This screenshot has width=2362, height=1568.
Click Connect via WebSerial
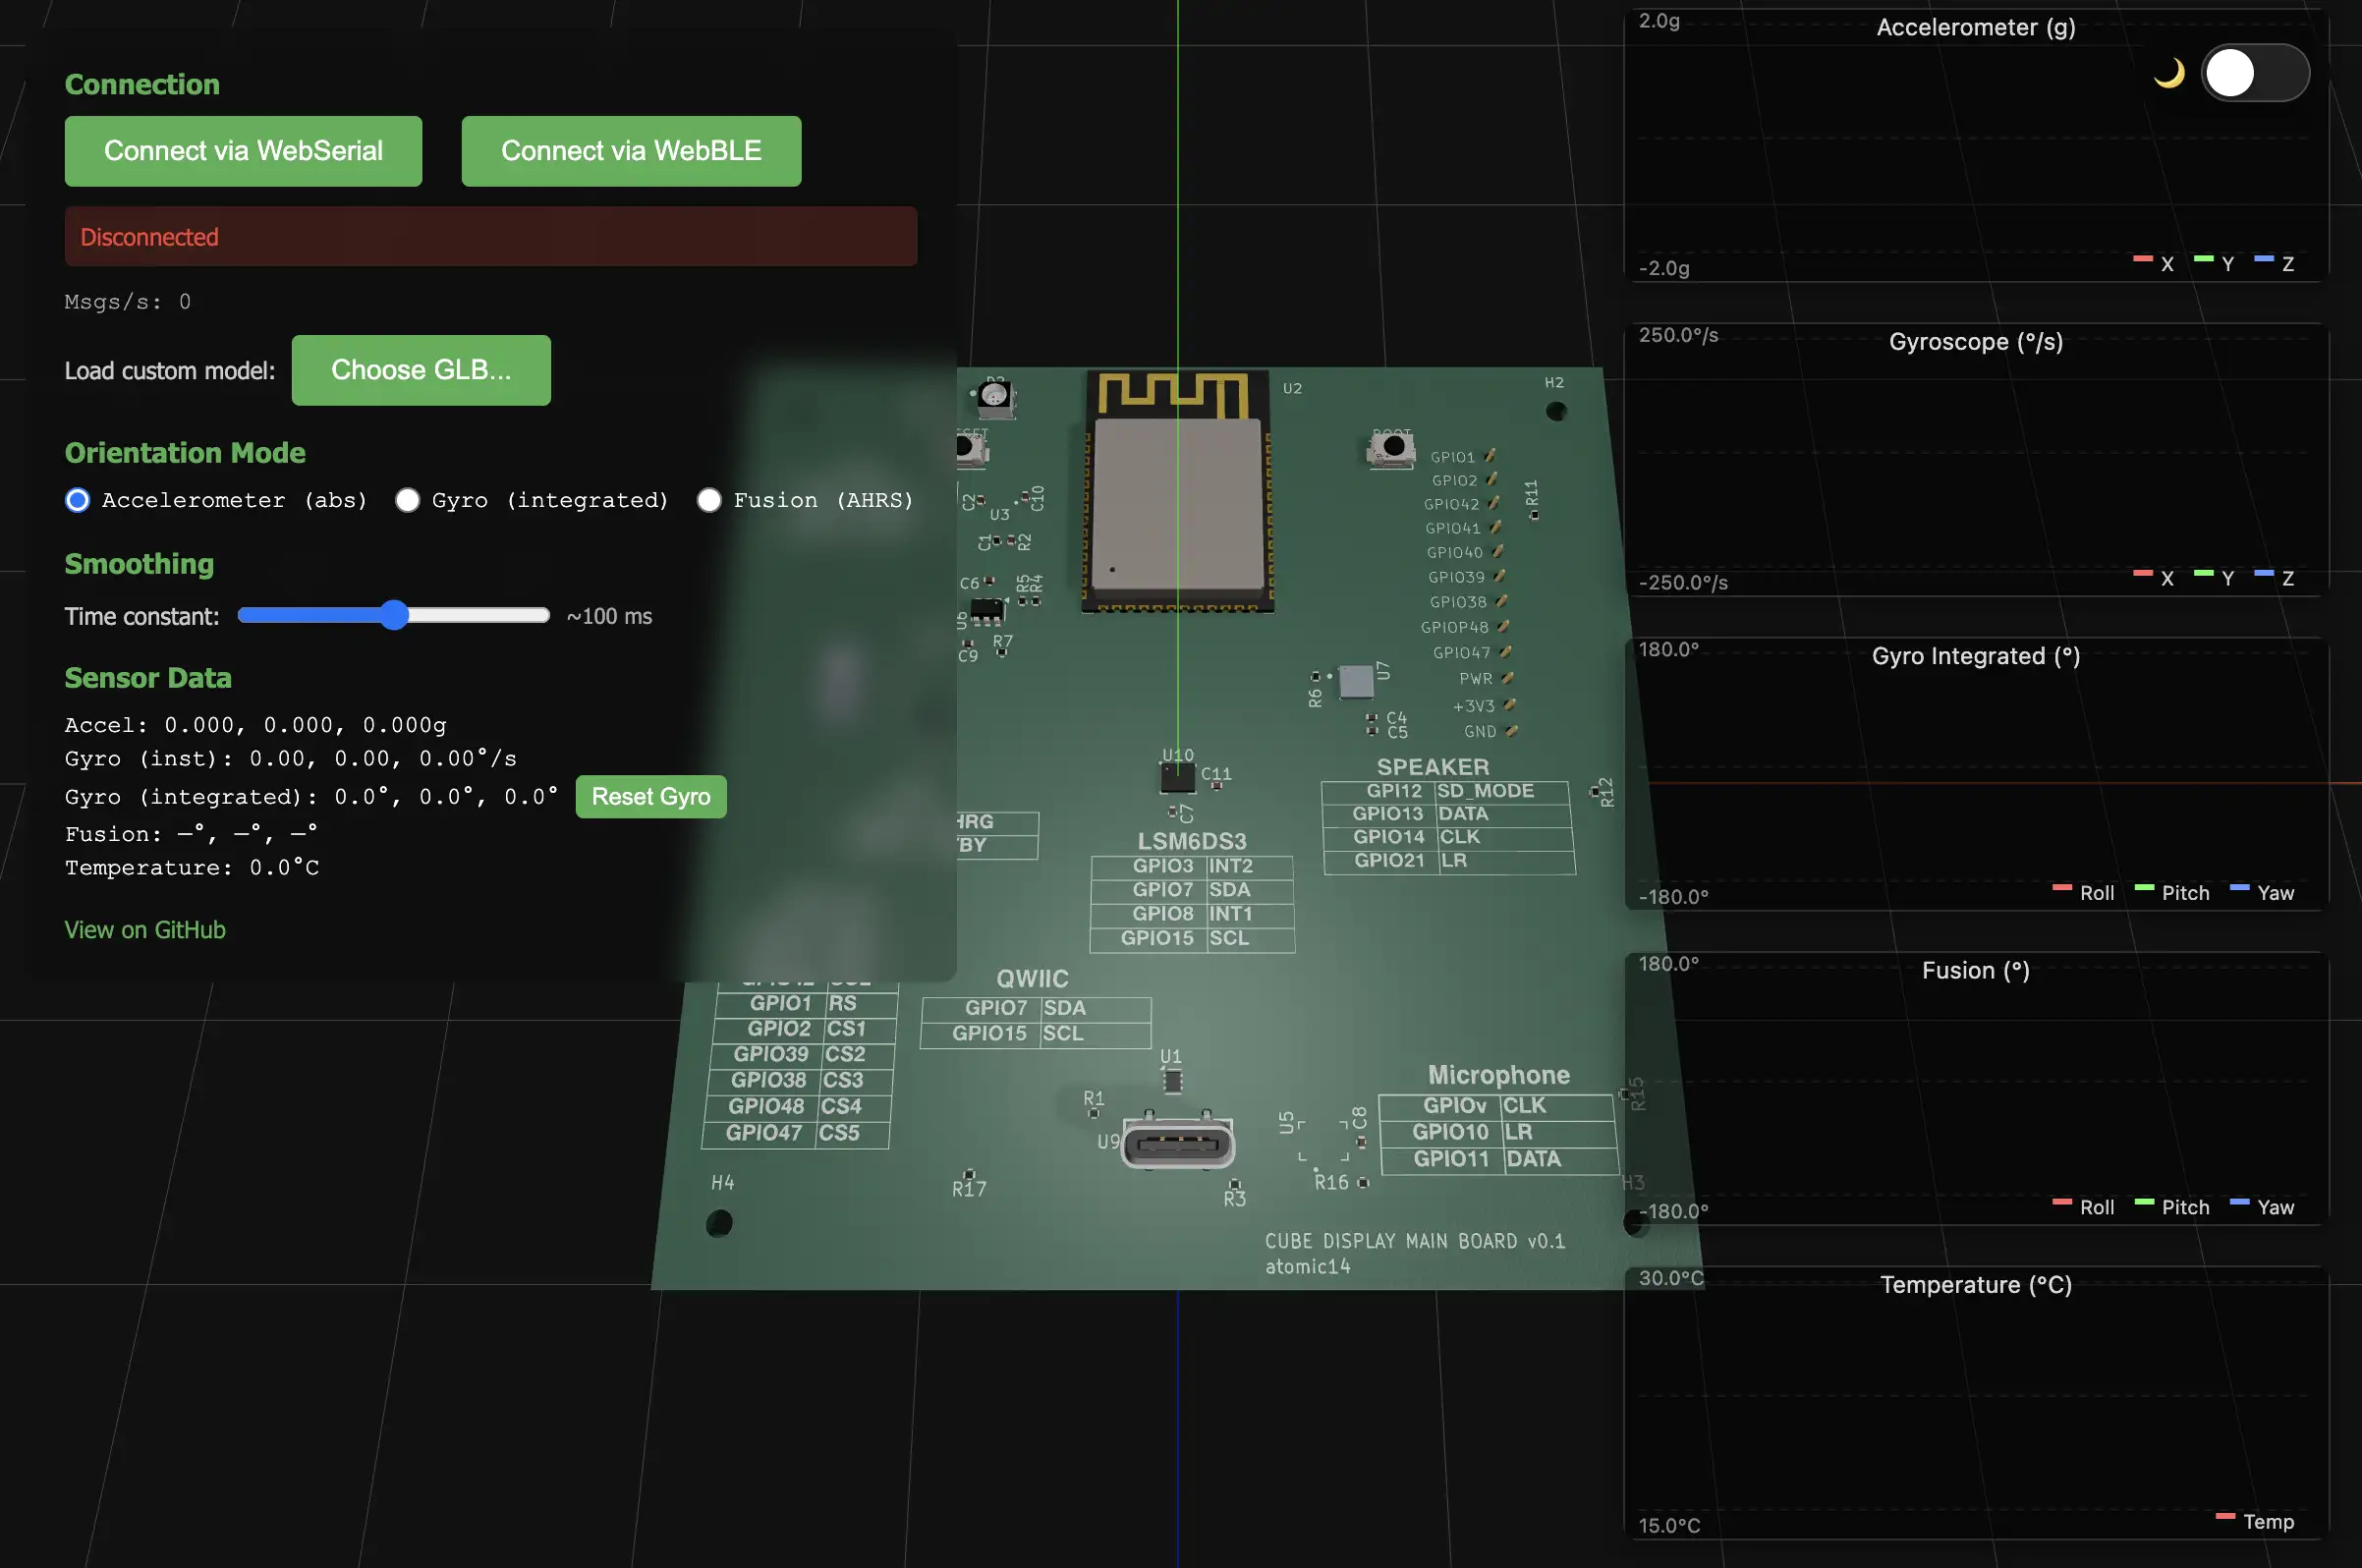point(243,151)
